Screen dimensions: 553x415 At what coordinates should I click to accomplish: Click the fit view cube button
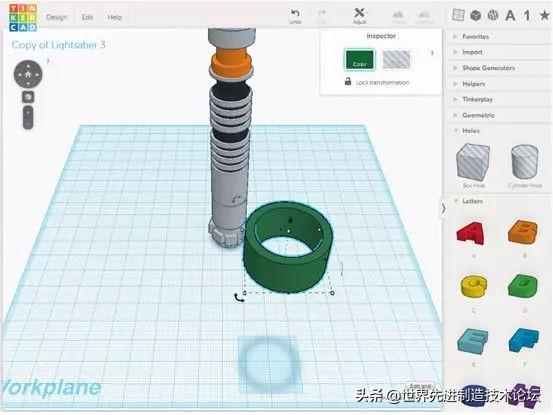pos(28,97)
